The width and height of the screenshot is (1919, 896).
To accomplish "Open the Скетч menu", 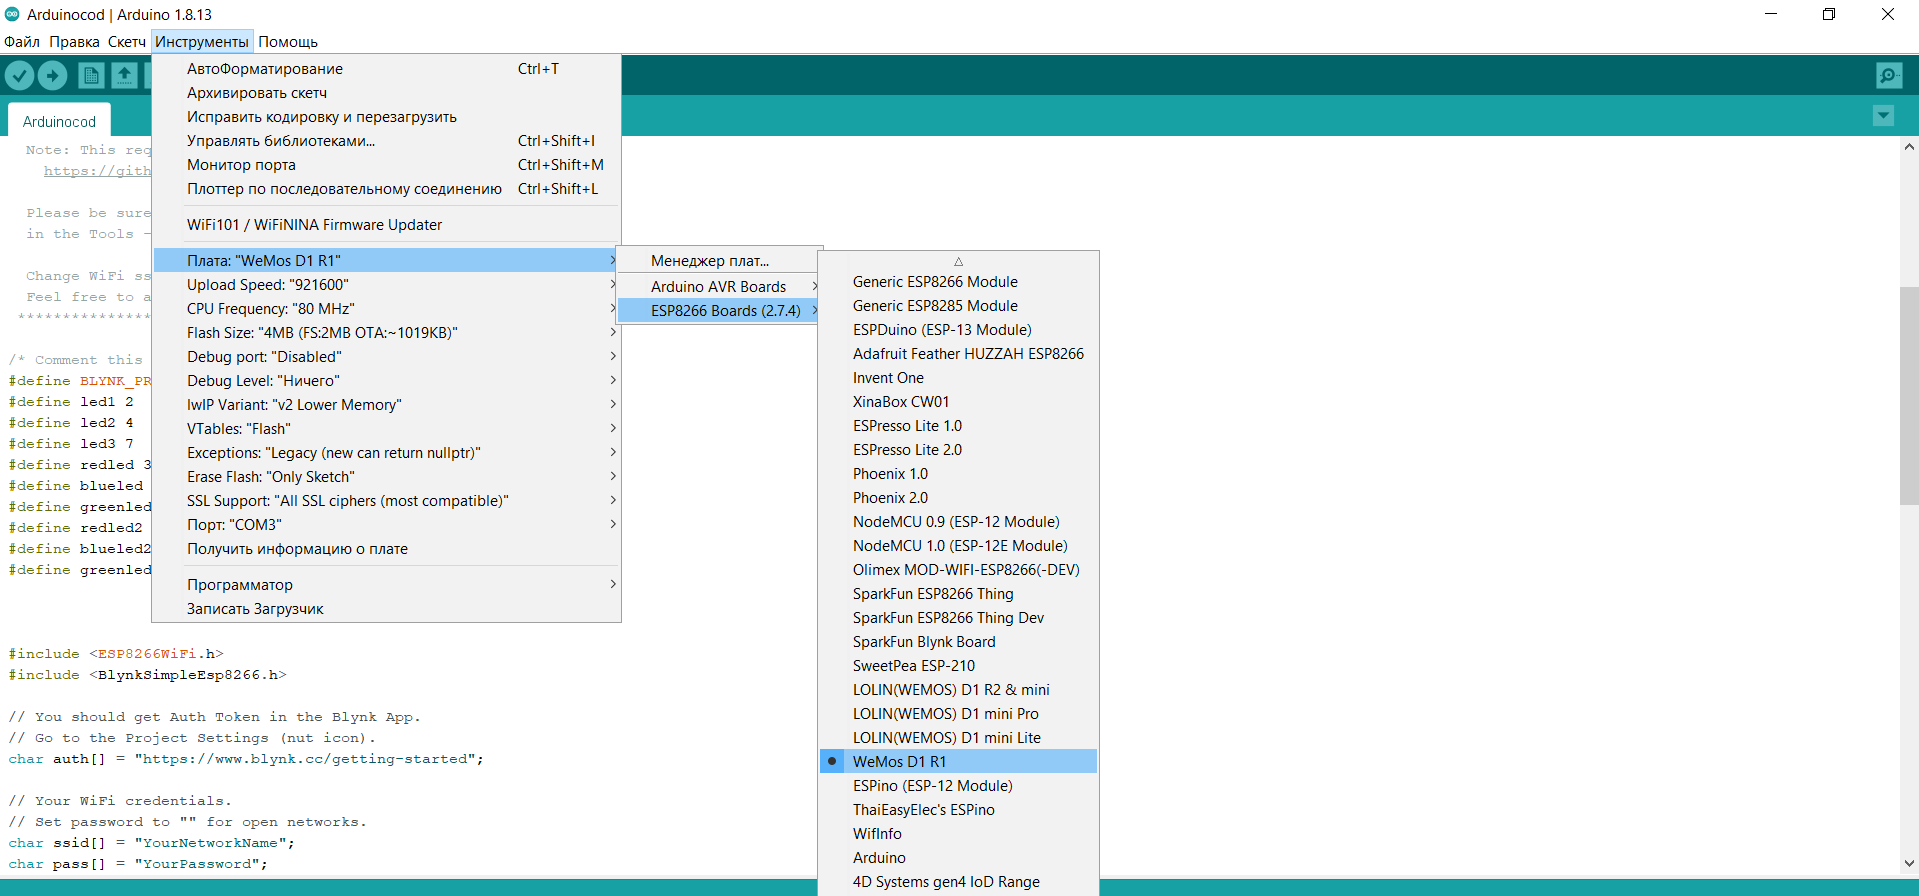I will pyautogui.click(x=127, y=42).
